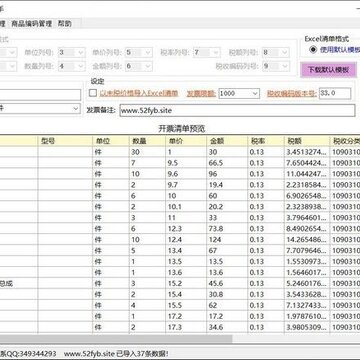Click the 金额 column header
Image resolution: width=360 pixels, height=360 pixels.
pyautogui.click(x=227, y=141)
